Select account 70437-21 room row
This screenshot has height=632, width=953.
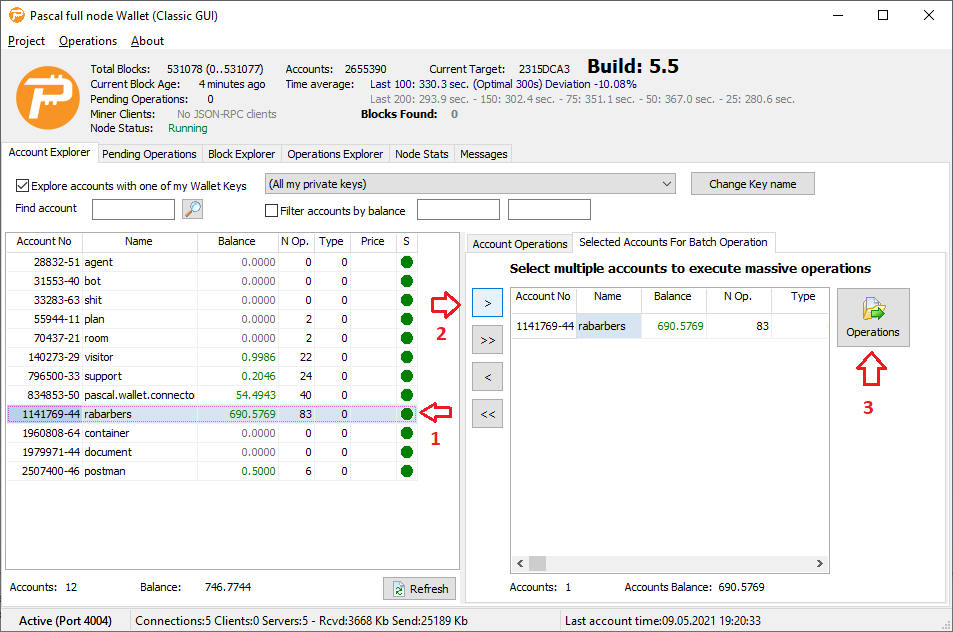212,338
